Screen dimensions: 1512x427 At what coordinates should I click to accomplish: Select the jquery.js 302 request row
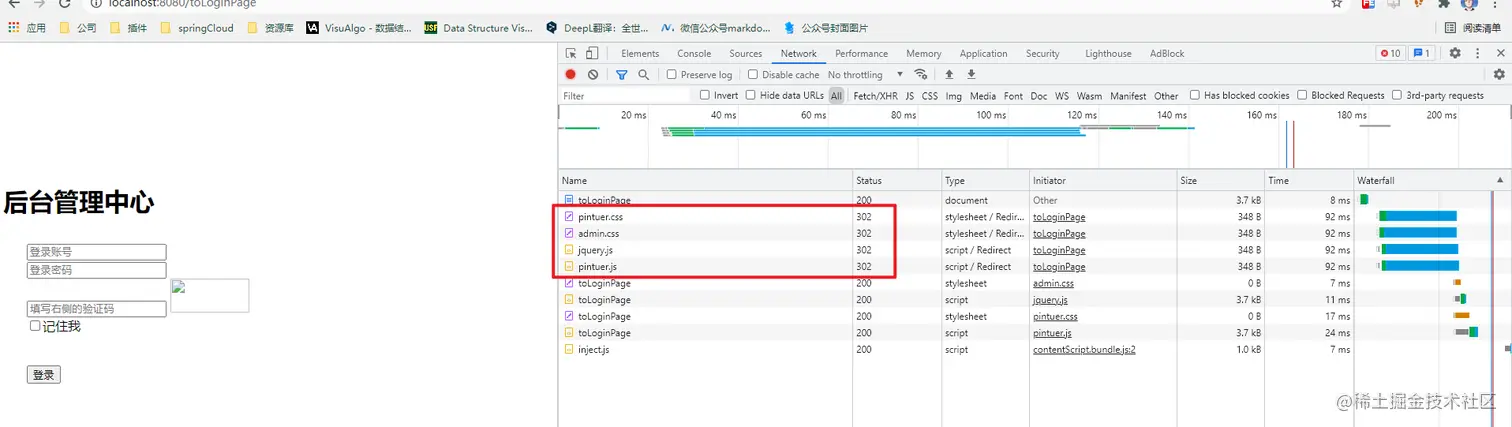pos(1034,250)
